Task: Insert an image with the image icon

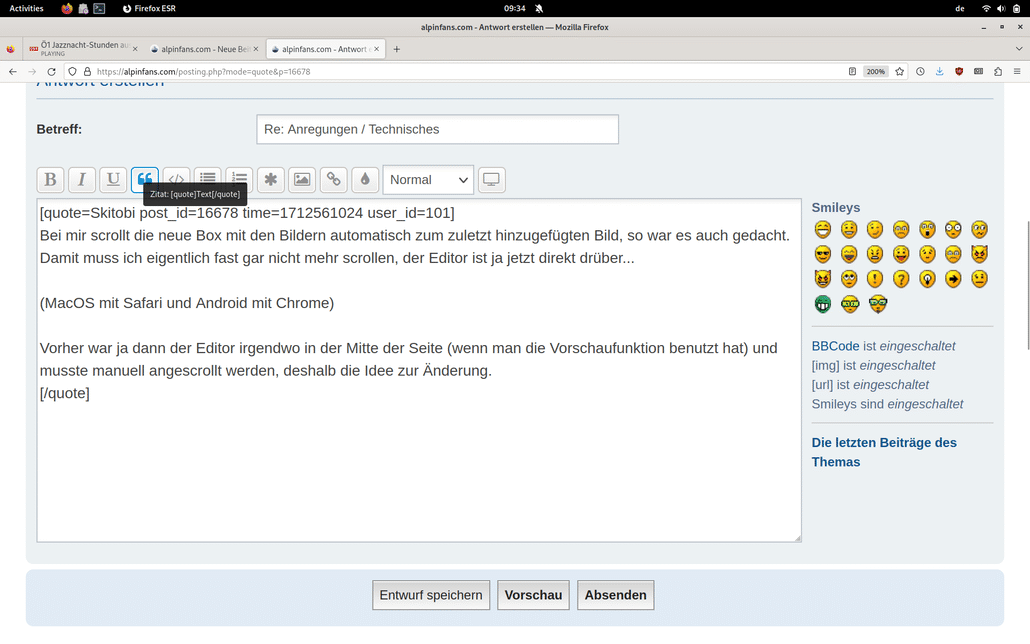Action: [302, 179]
